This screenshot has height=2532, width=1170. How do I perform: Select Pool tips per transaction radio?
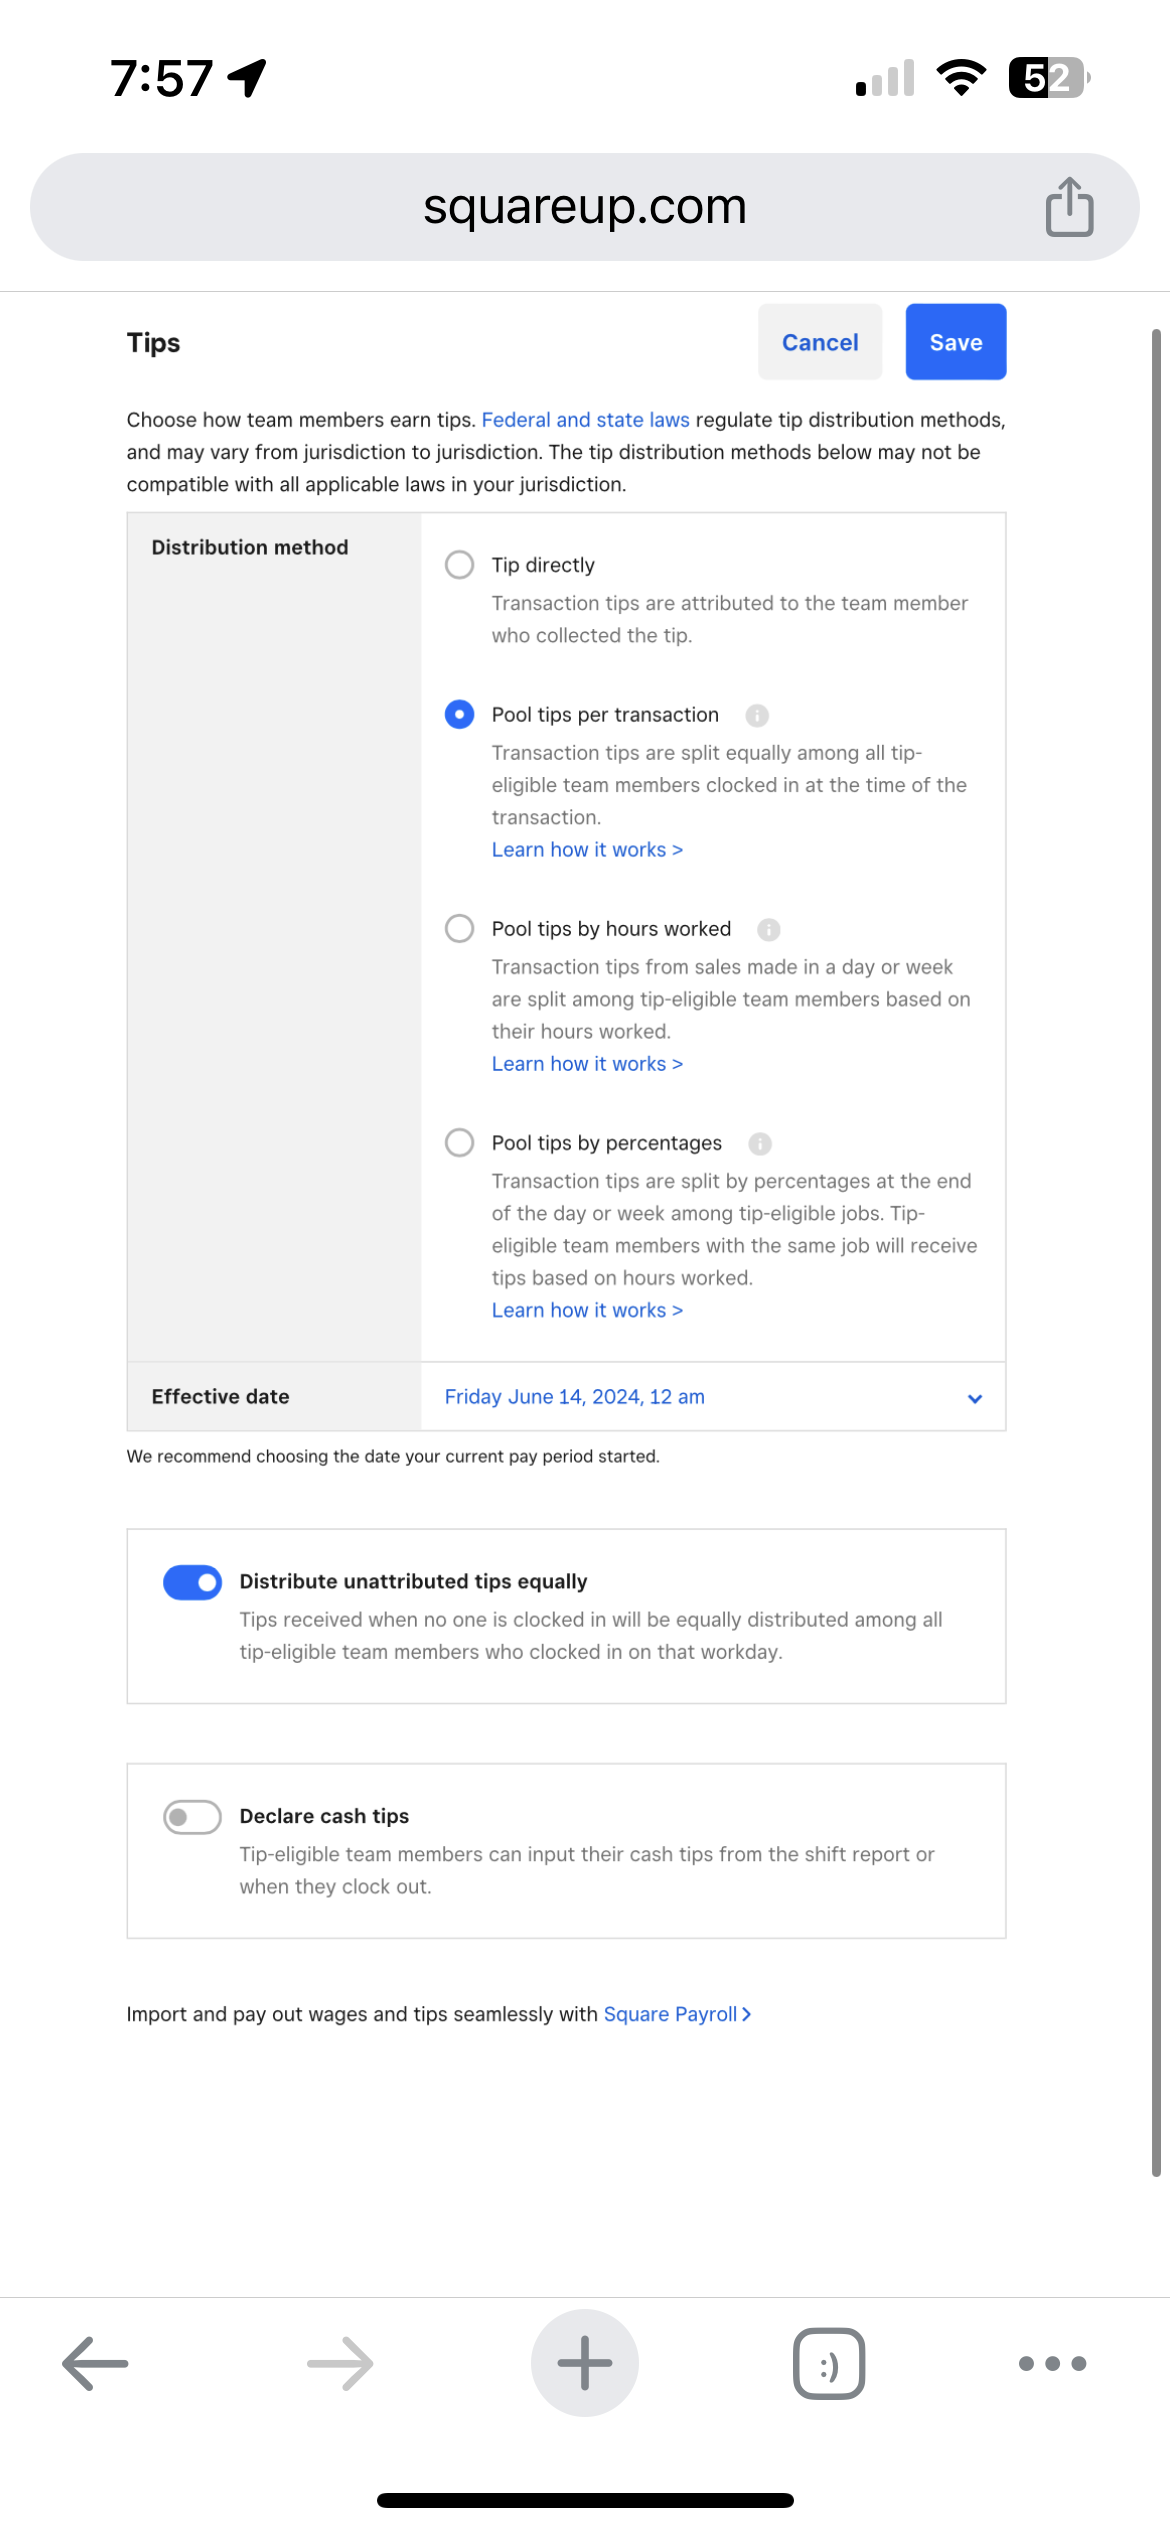459,714
